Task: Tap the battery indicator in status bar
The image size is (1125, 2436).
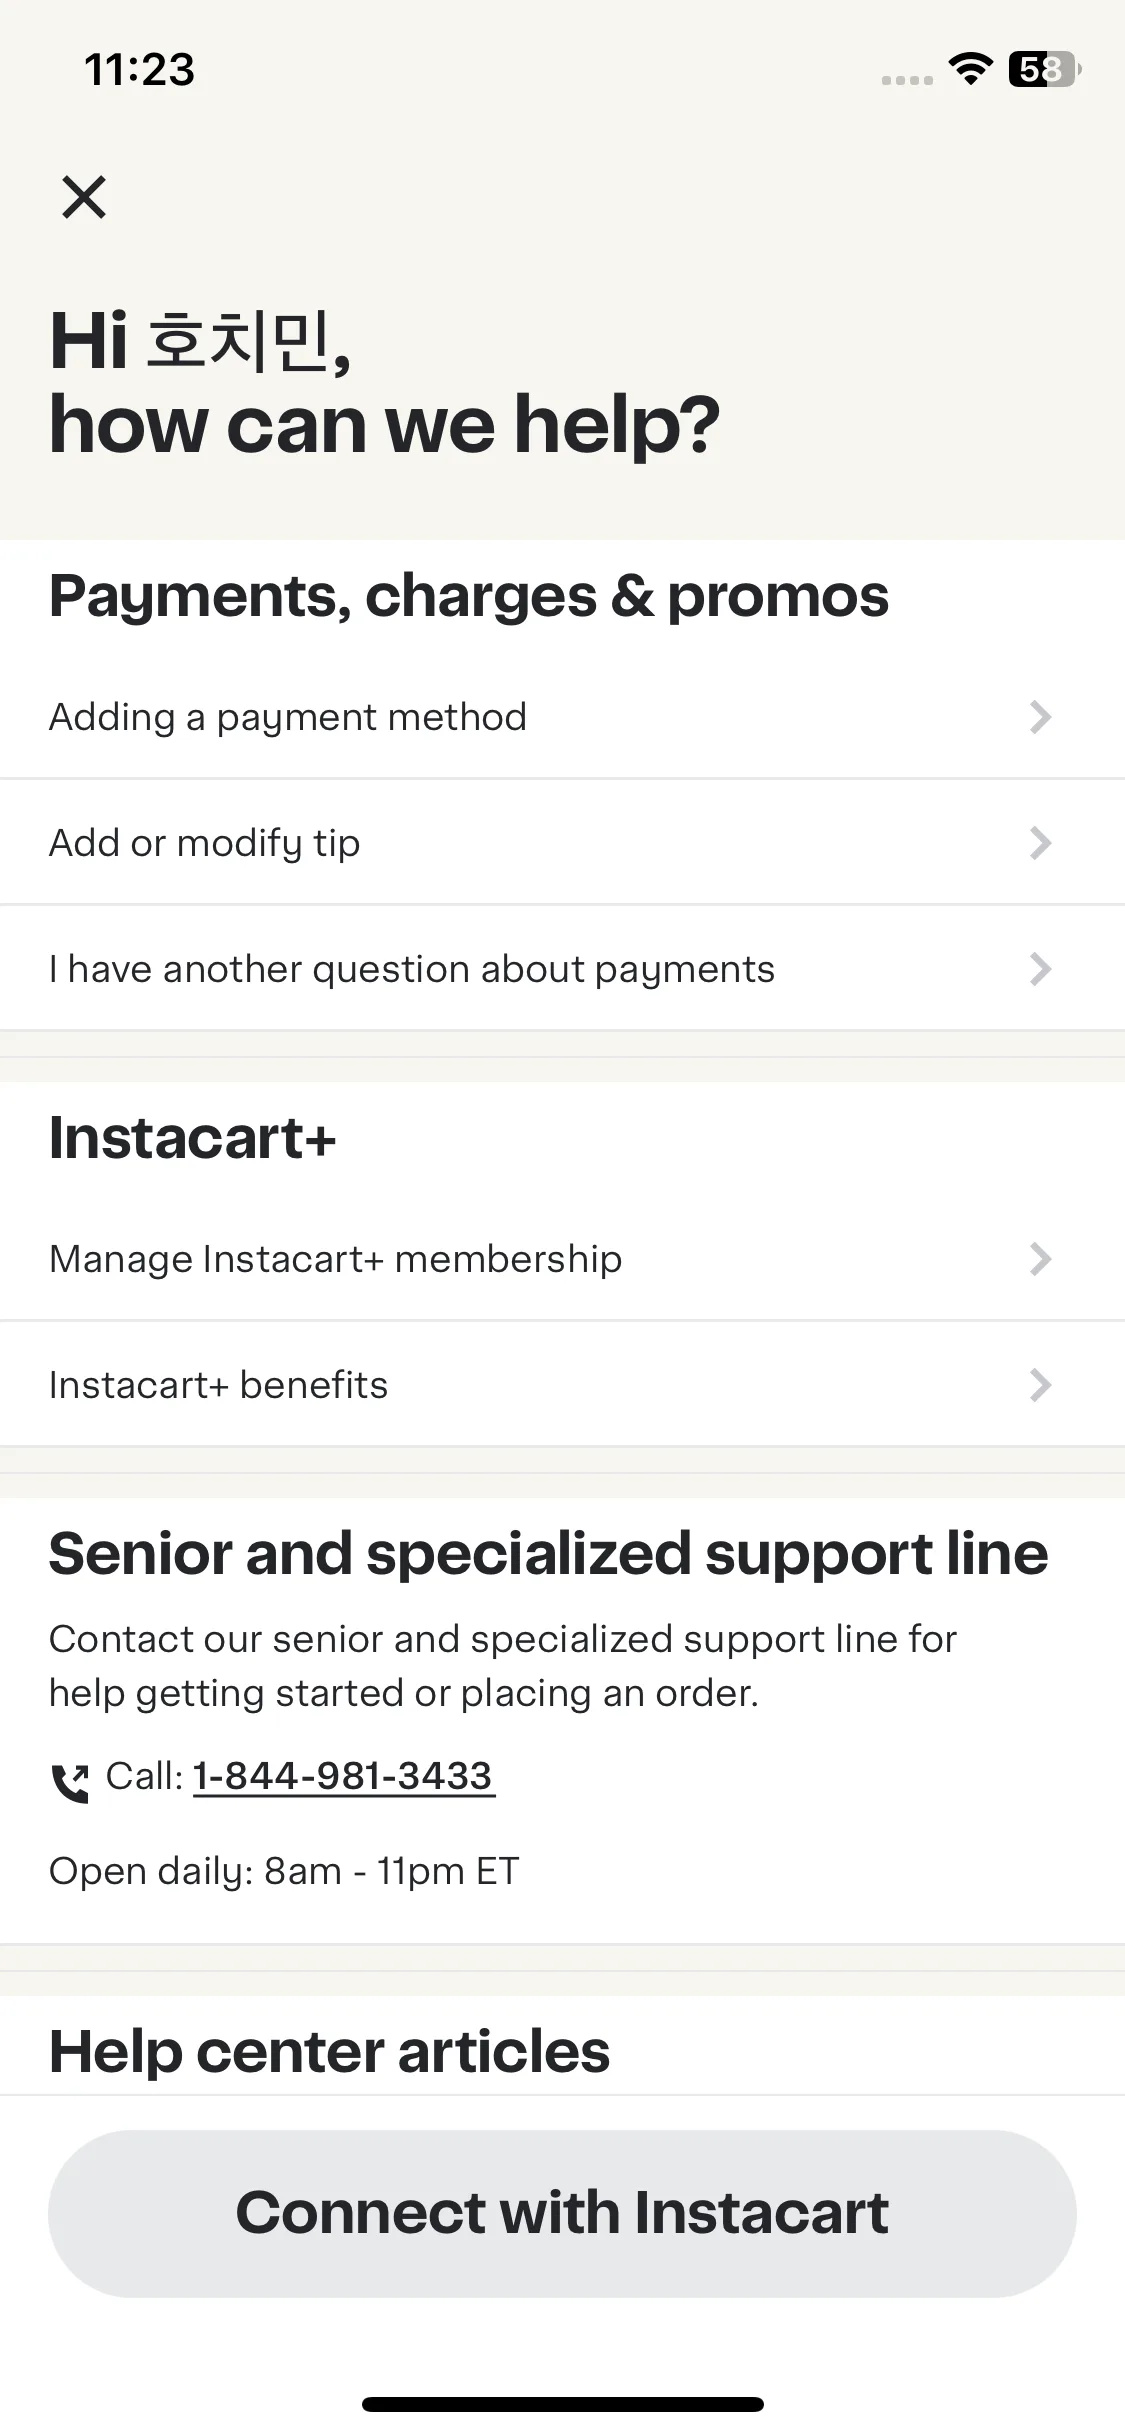Action: [x=1045, y=69]
